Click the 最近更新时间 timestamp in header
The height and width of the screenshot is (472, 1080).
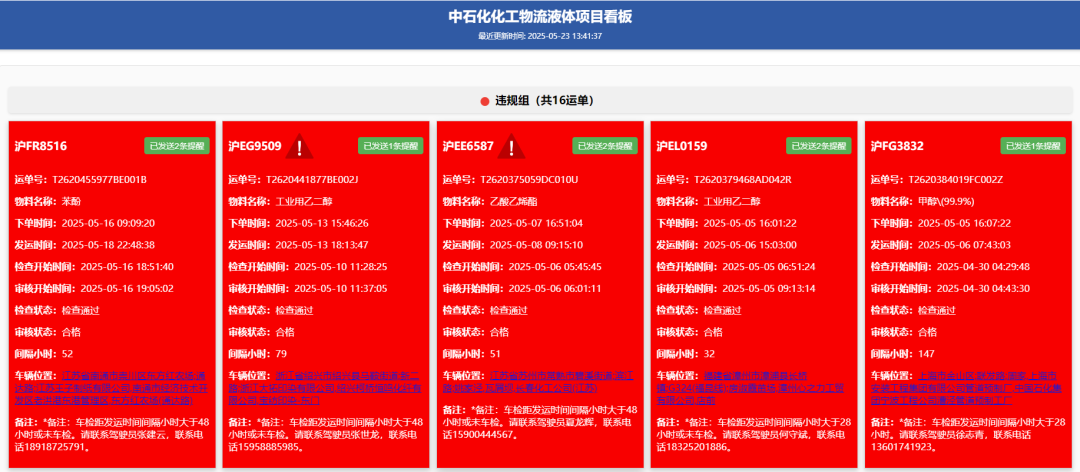539,36
